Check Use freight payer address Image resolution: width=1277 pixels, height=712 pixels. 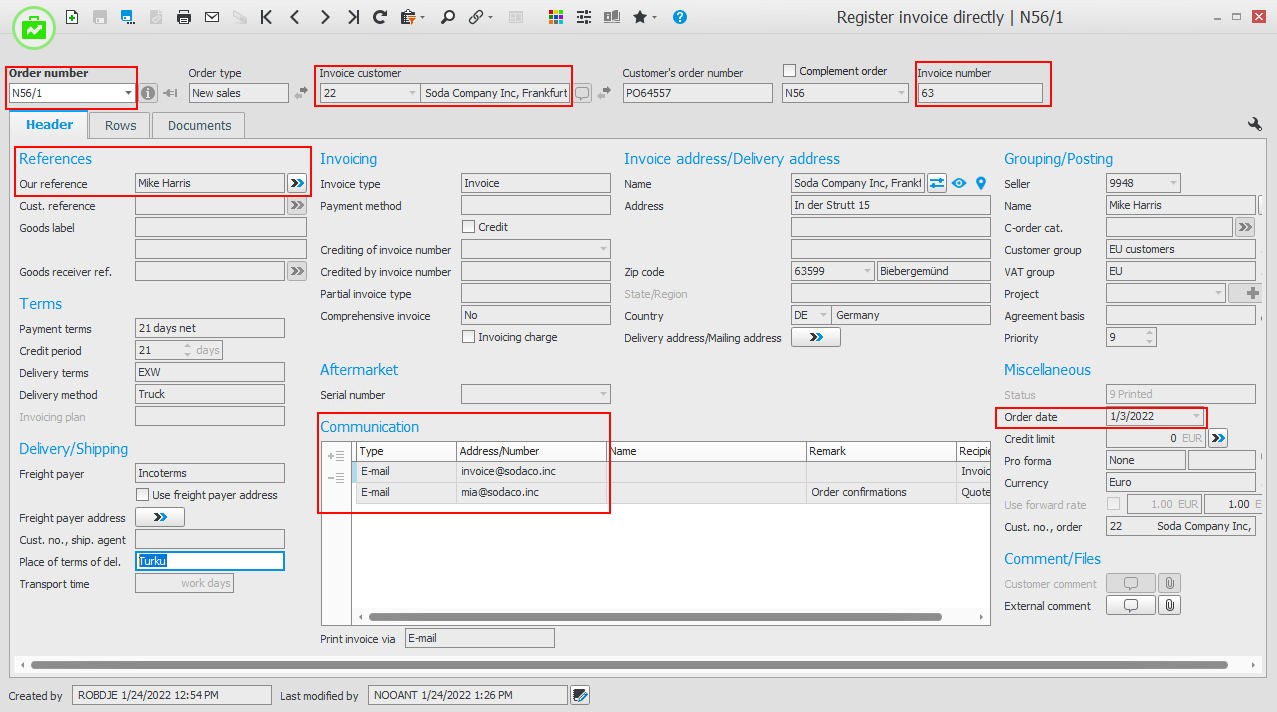point(142,495)
